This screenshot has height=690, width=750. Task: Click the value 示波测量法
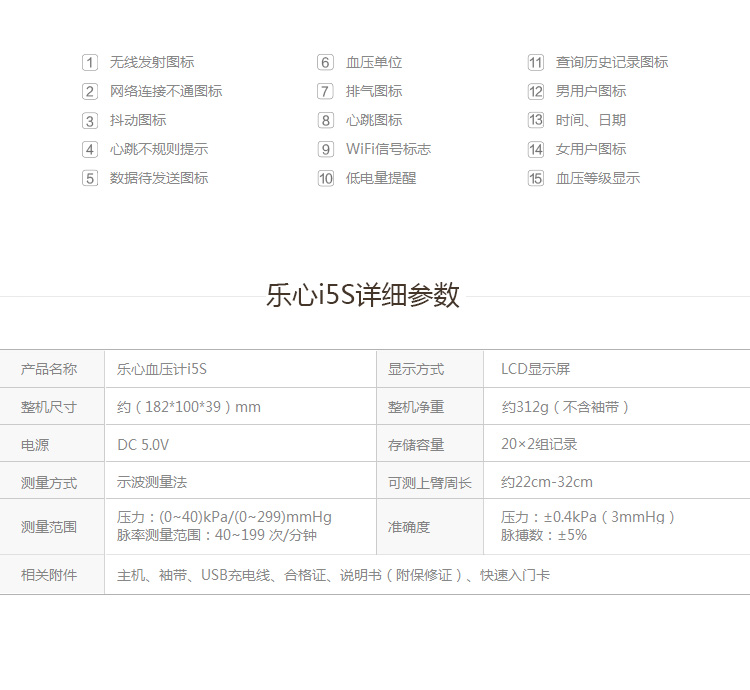tap(152, 482)
